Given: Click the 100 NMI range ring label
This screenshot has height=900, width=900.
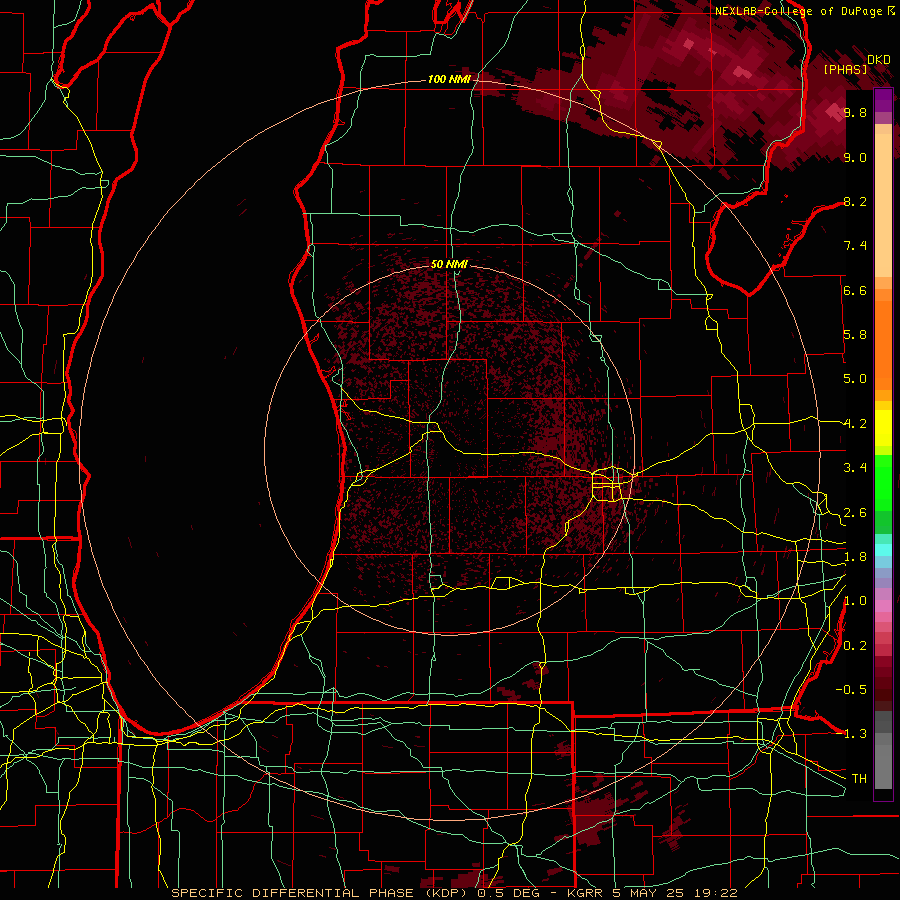Looking at the screenshot, I should [449, 79].
